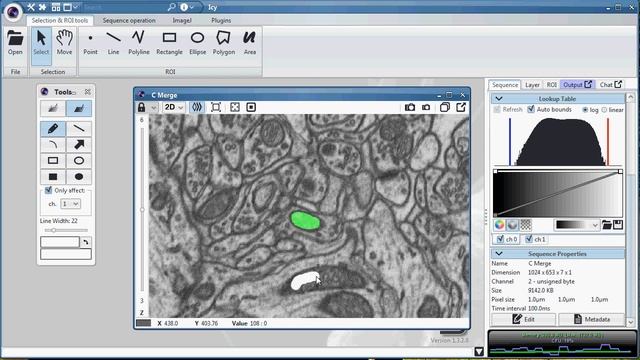The height and width of the screenshot is (360, 640).
Task: Pick the straight line tool in Tools panel
Action: (79, 129)
